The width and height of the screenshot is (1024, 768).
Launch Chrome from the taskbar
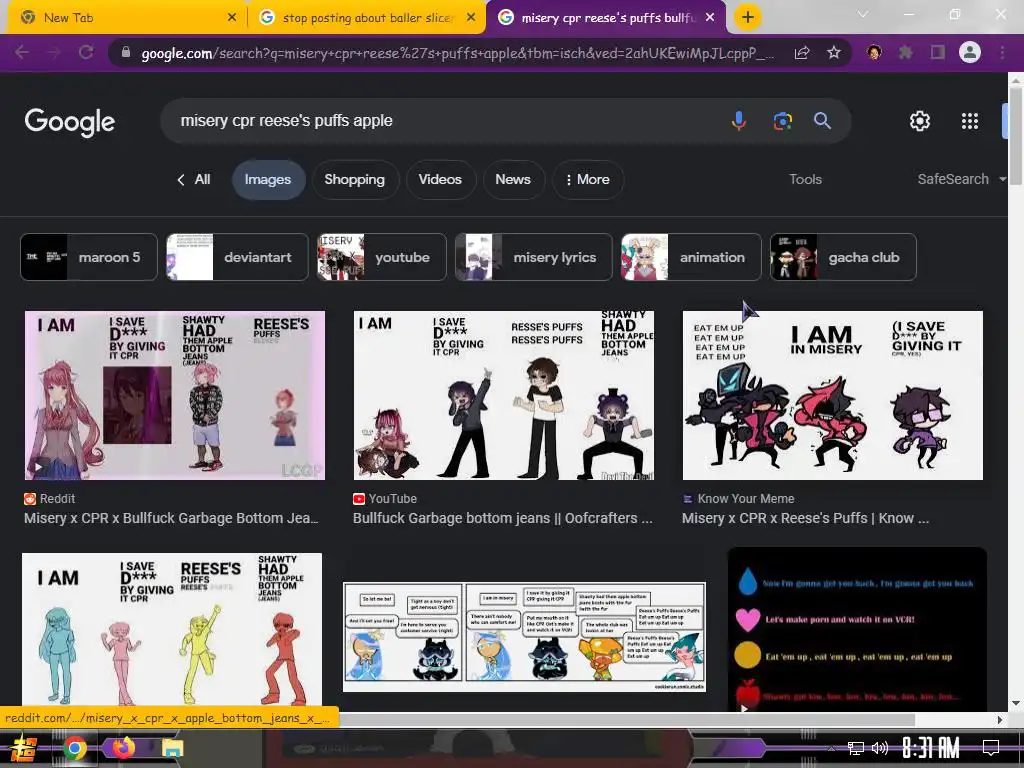point(74,748)
